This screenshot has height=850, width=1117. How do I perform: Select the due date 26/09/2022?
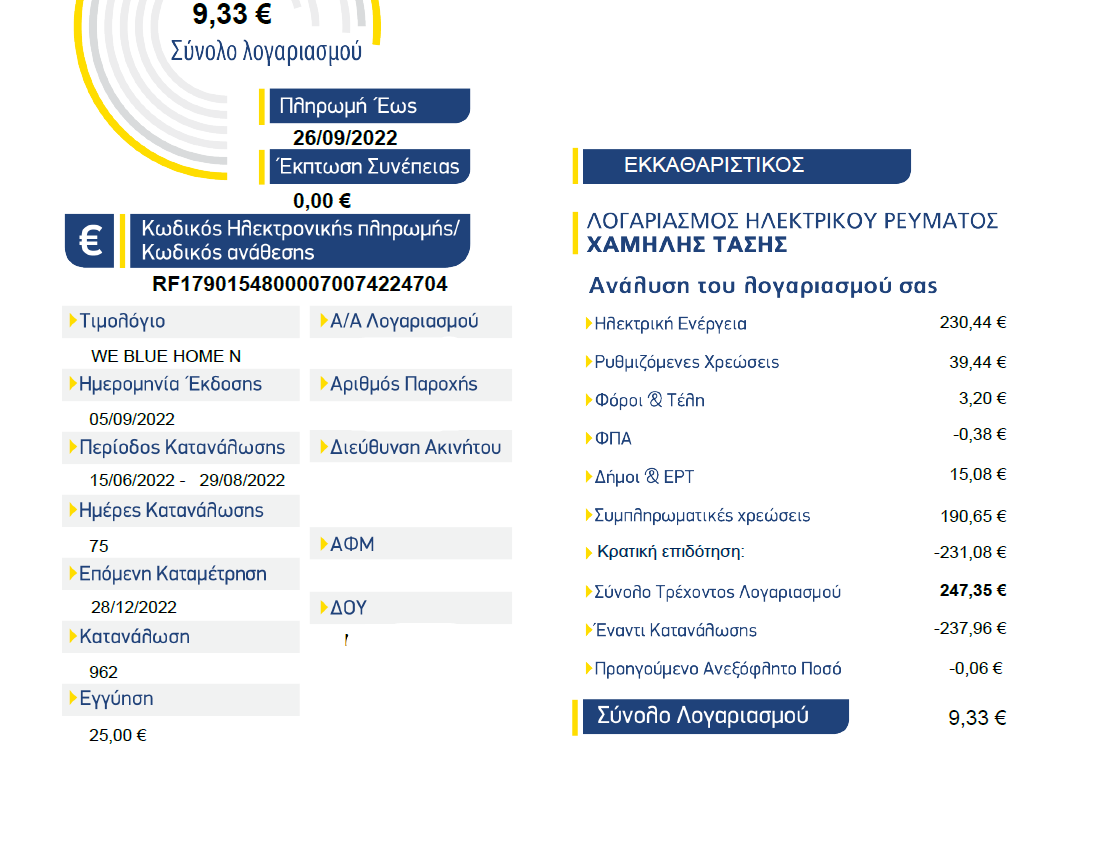click(x=345, y=138)
